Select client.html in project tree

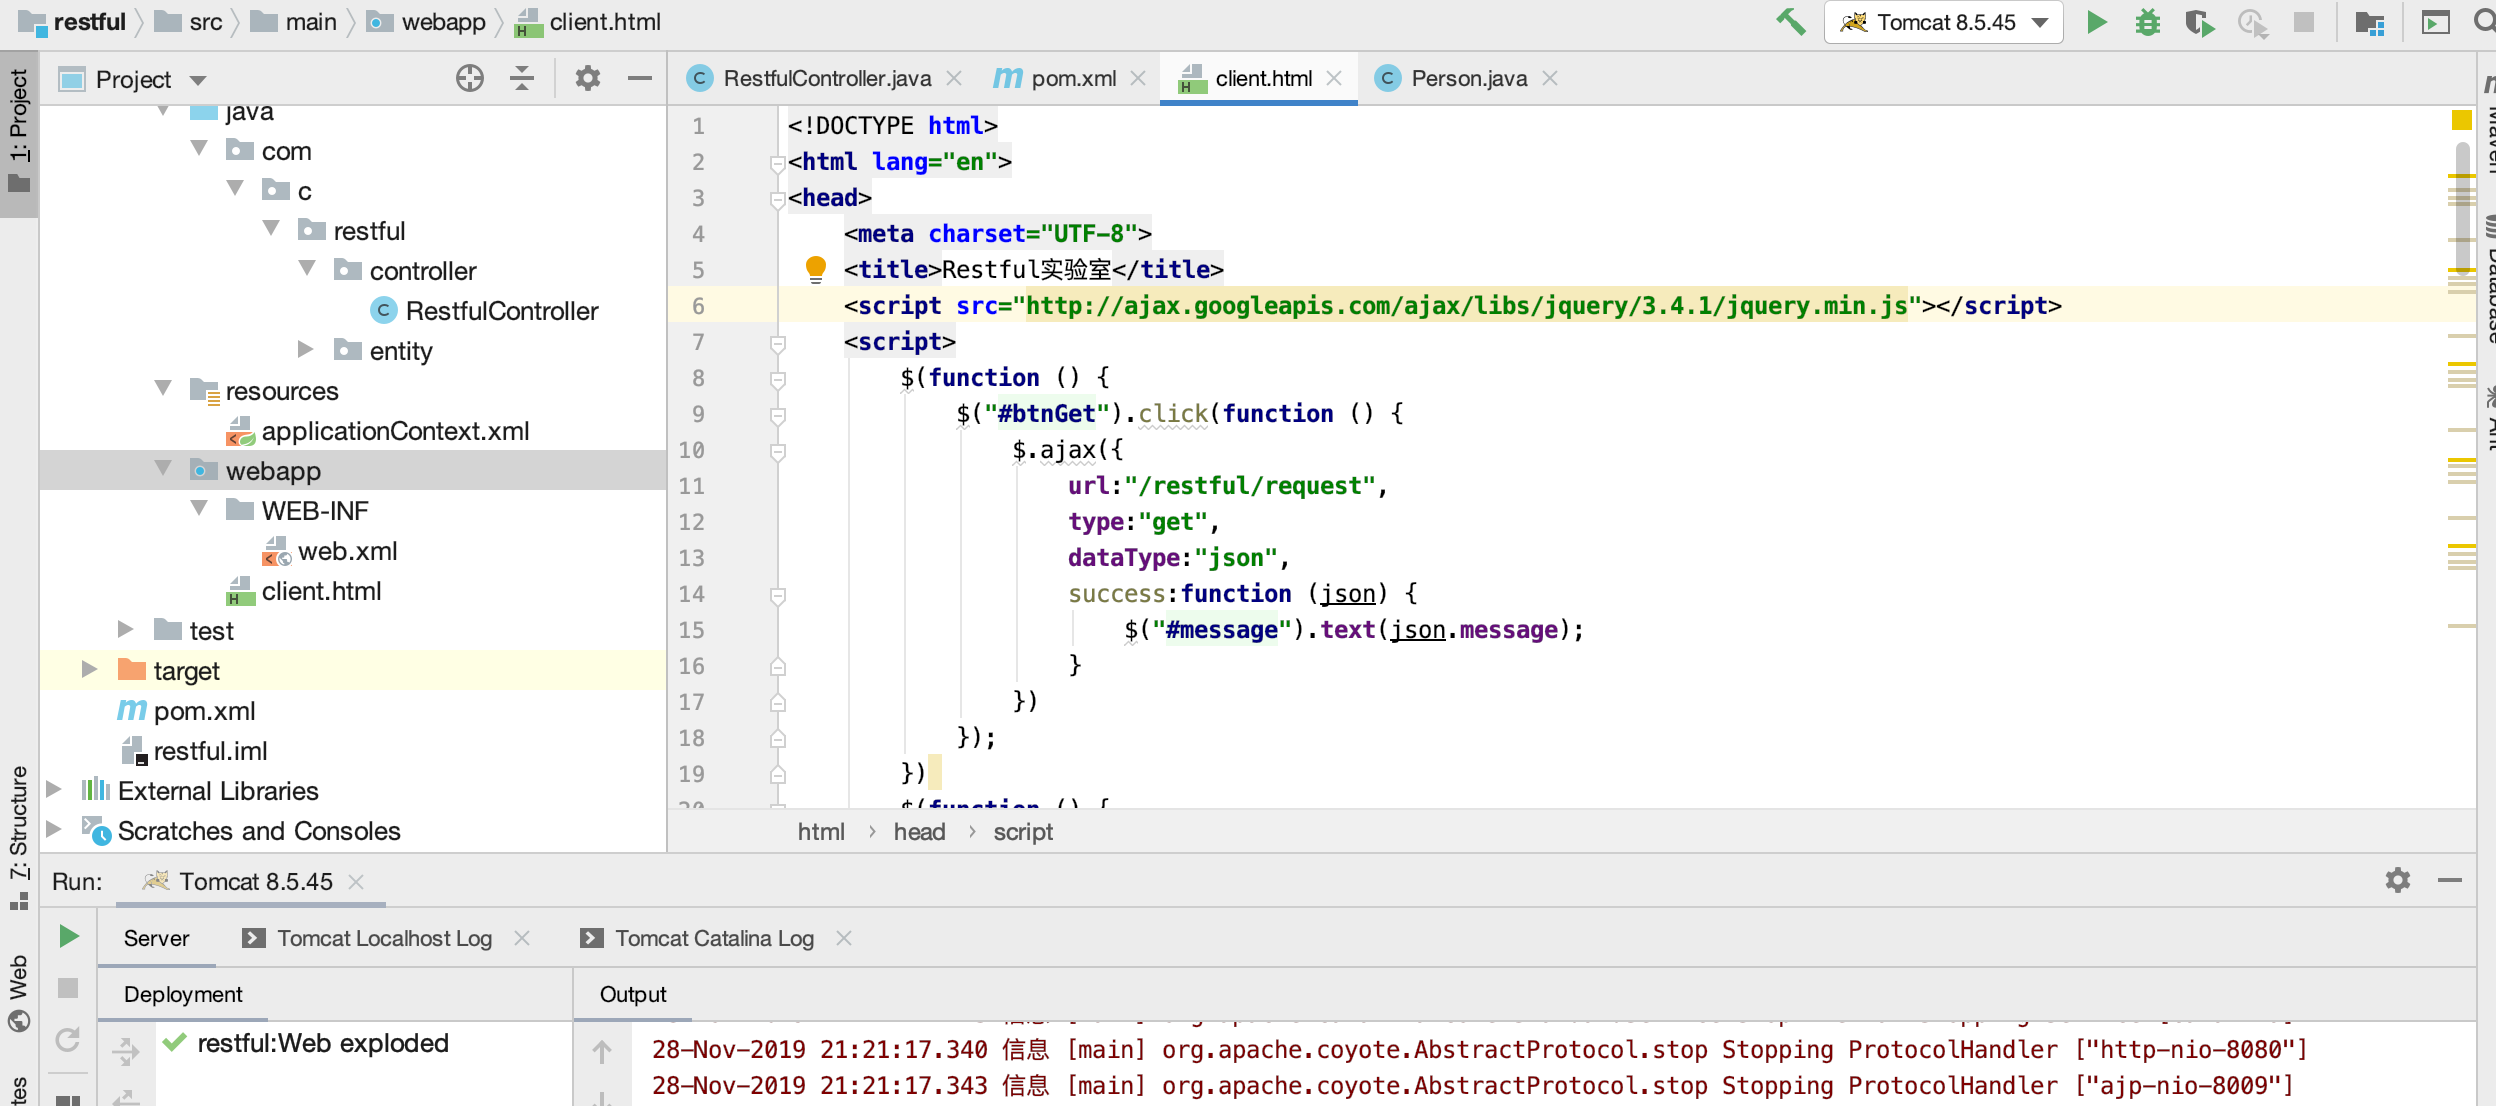[x=304, y=591]
